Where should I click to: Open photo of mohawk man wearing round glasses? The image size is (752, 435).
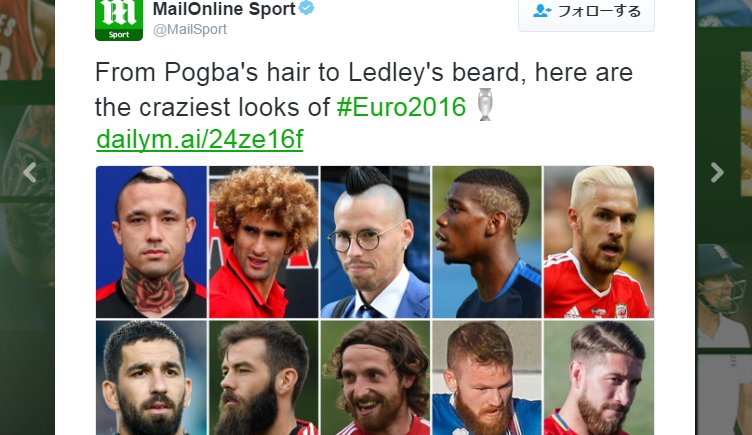[x=375, y=242]
